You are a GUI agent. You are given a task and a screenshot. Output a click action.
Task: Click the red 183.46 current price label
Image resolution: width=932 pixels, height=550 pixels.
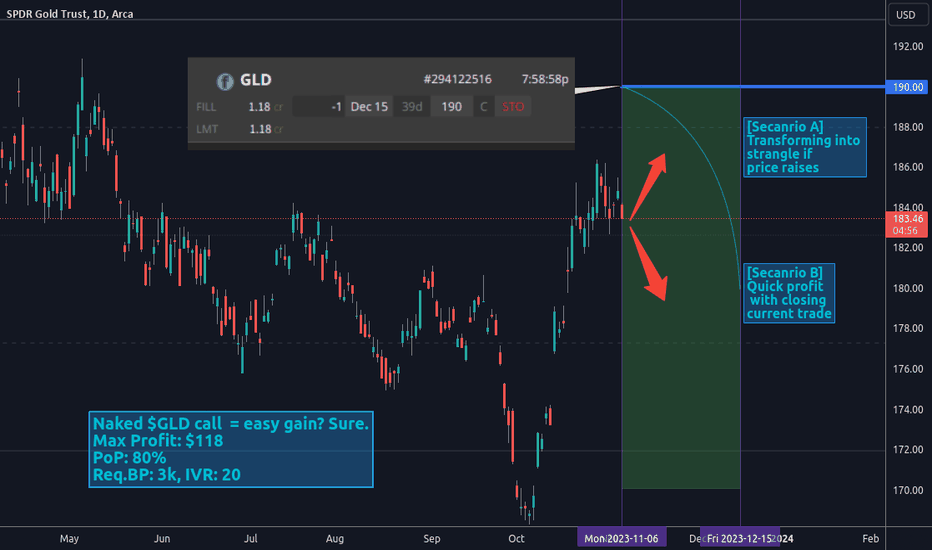908,224
